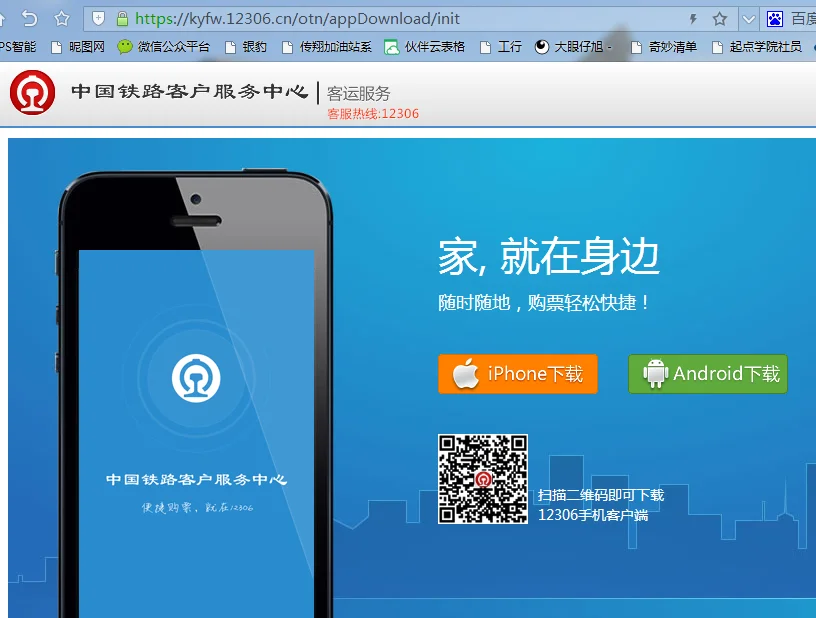
Task: Expand the browser back button history arrow
Action: click(x=30, y=17)
